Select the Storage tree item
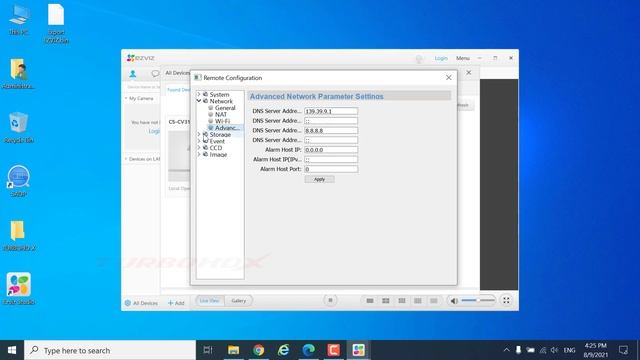Image resolution: width=640 pixels, height=360 pixels. coord(220,134)
